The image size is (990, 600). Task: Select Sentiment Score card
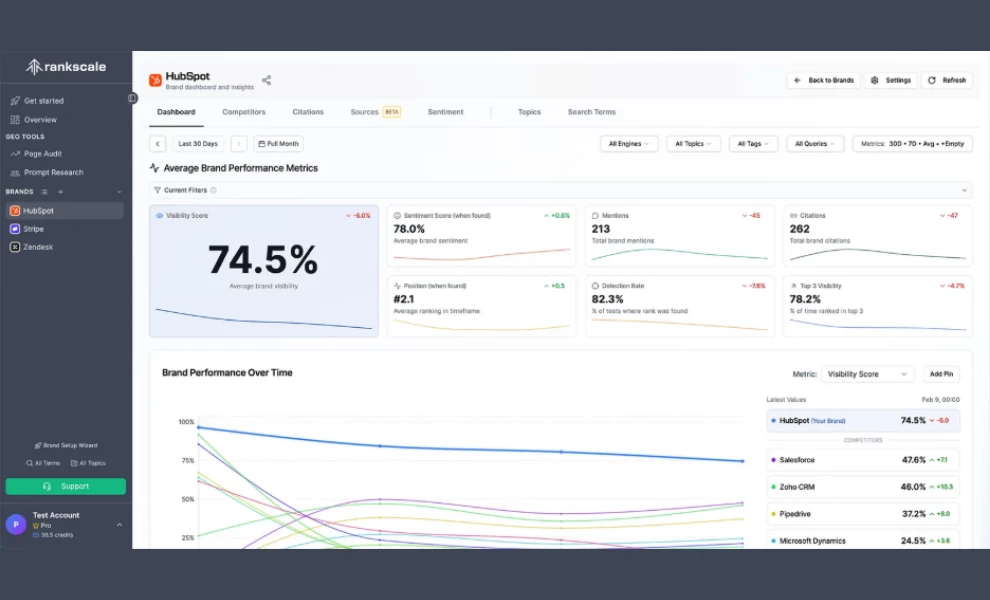click(x=481, y=236)
